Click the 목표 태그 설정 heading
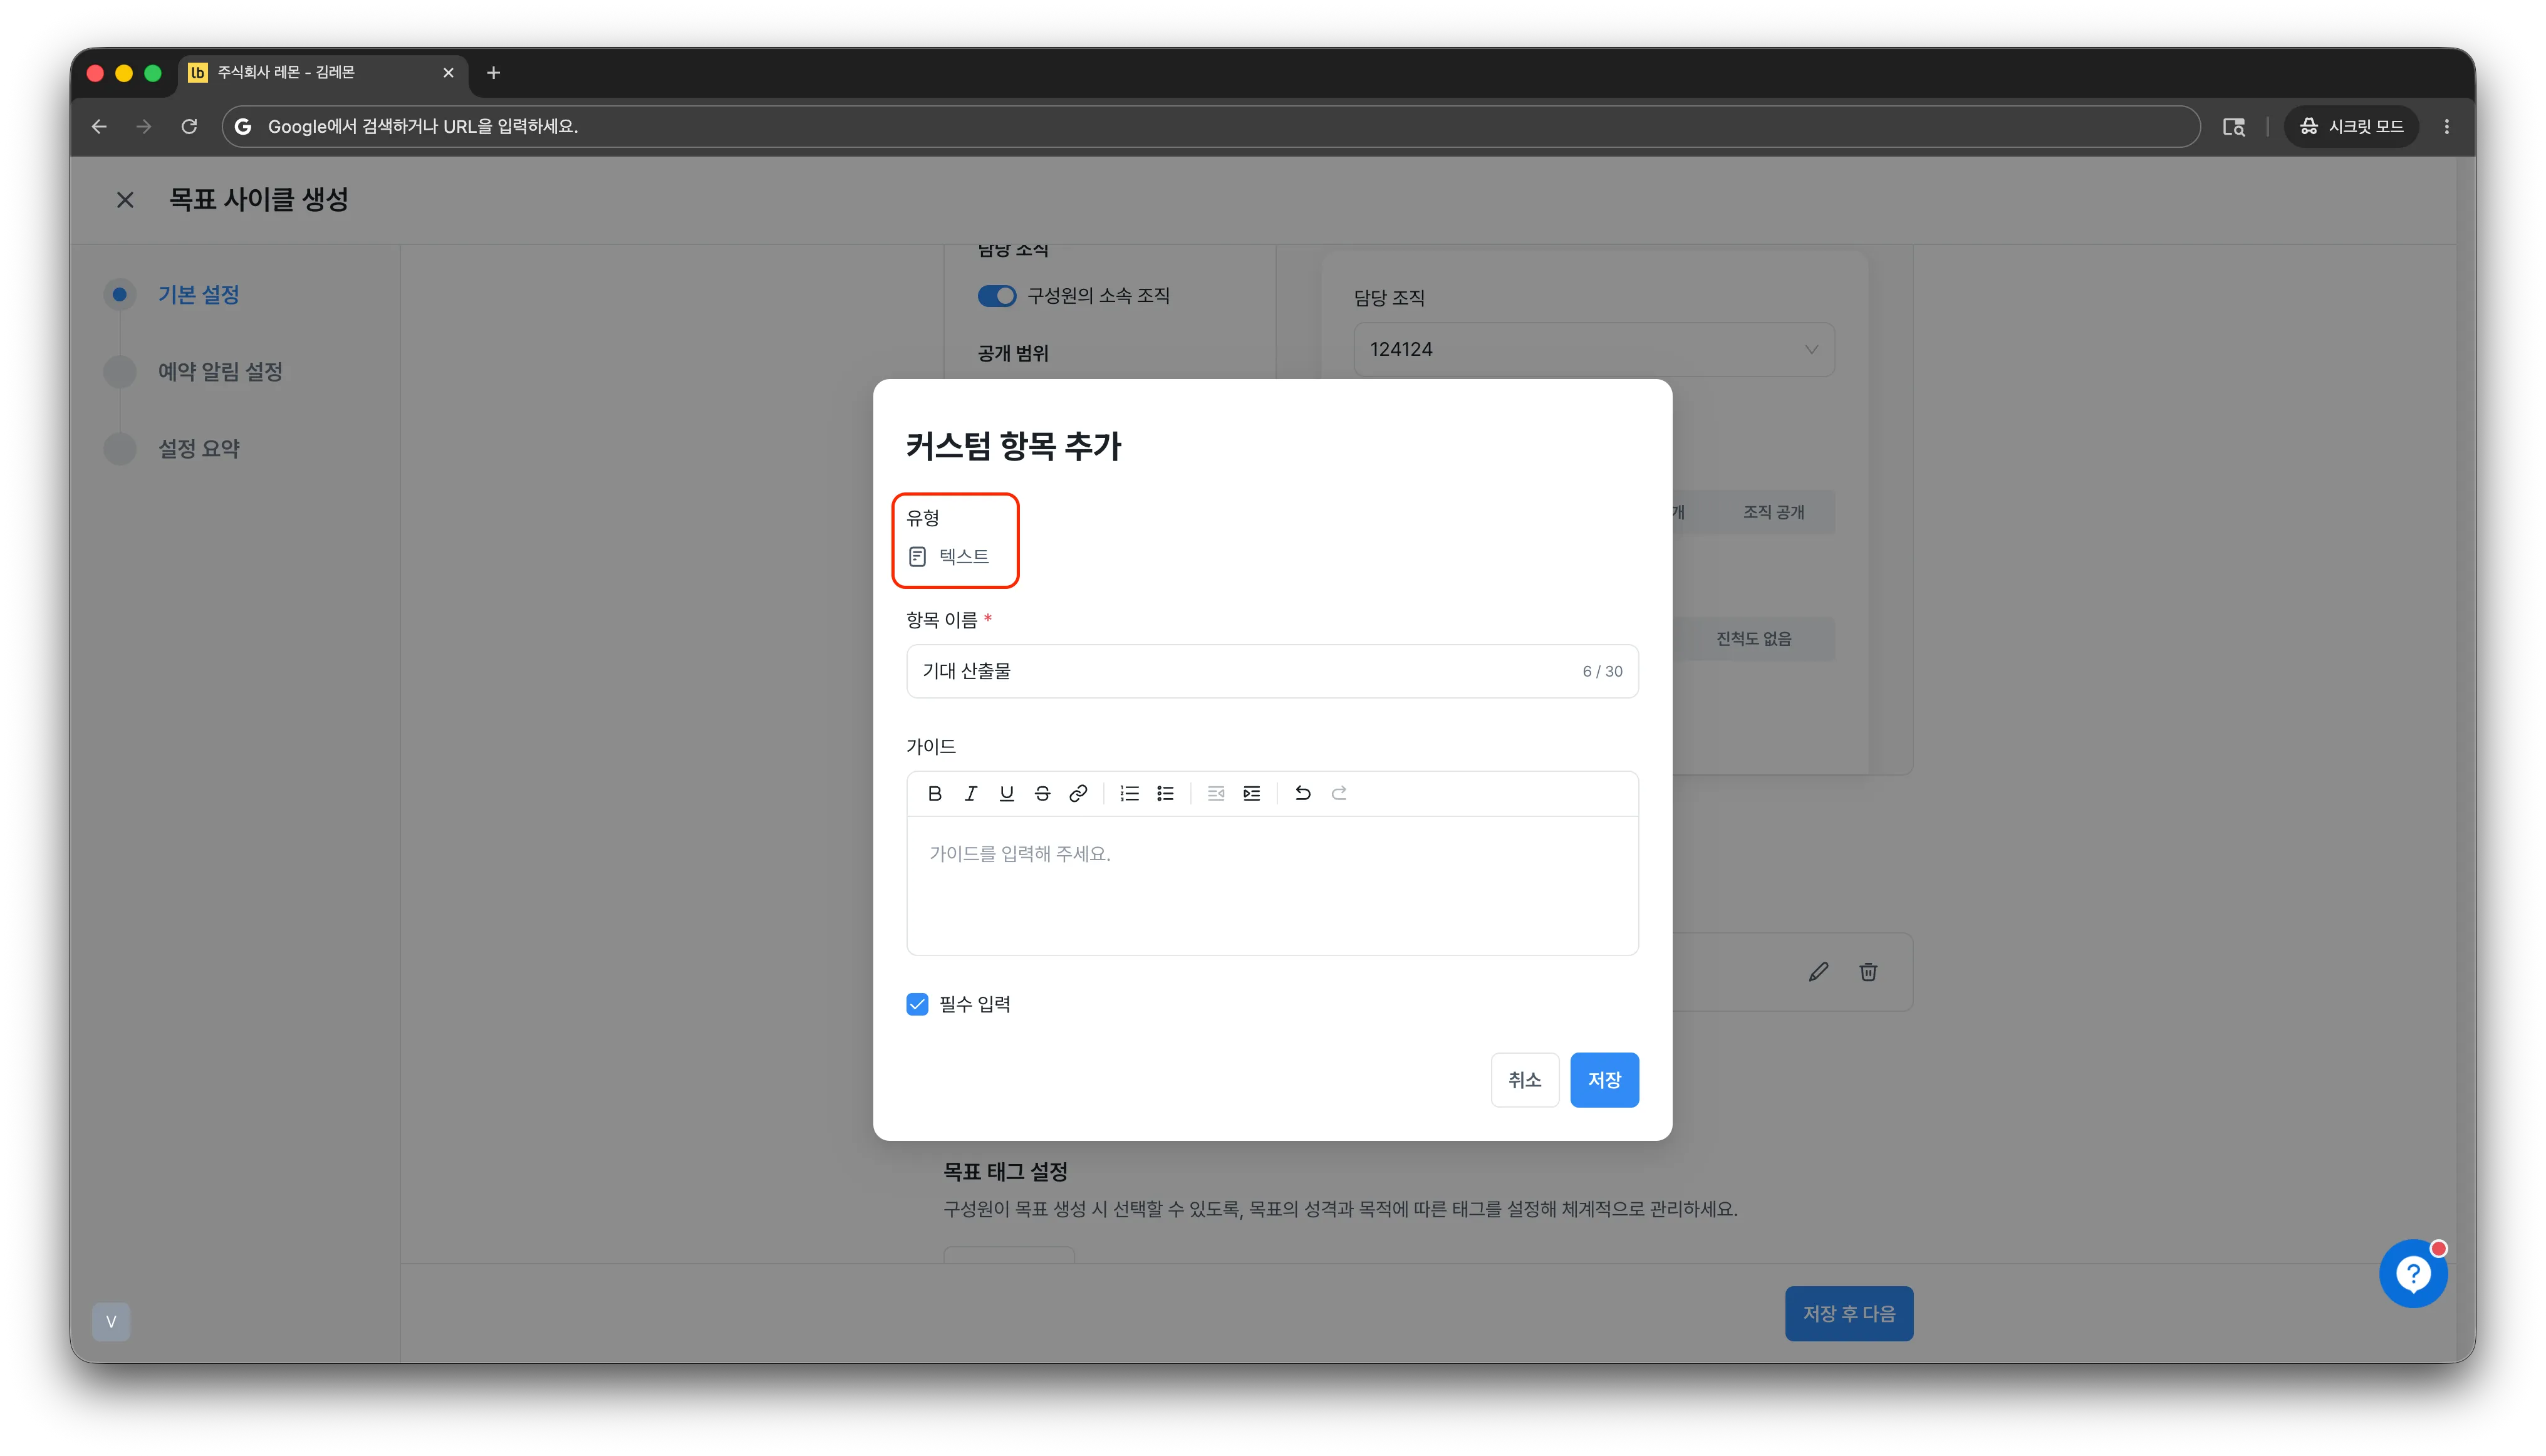 [1006, 1172]
